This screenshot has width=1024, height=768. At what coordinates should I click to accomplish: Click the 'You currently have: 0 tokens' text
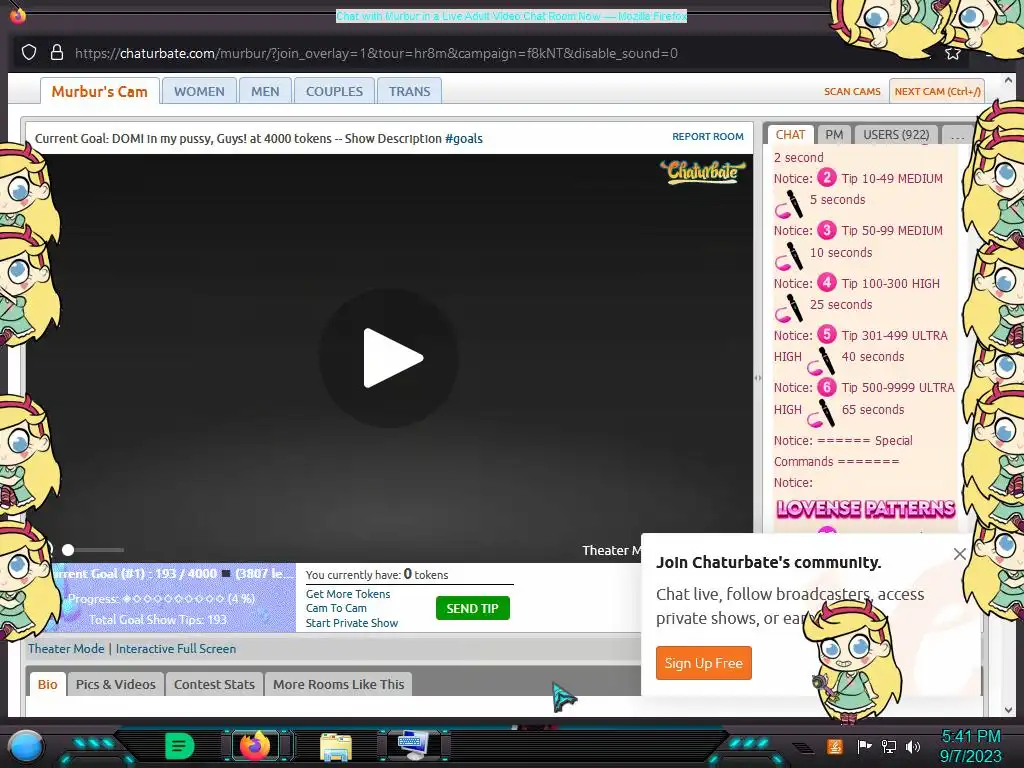[377, 574]
